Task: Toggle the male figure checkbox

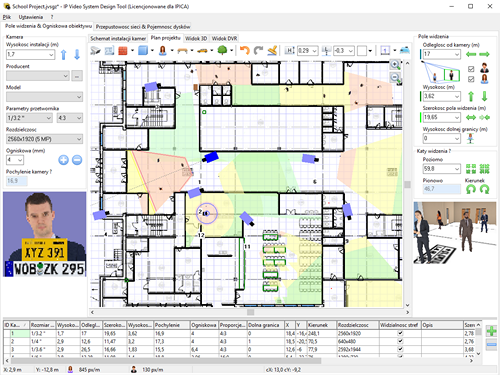Action: point(471,69)
